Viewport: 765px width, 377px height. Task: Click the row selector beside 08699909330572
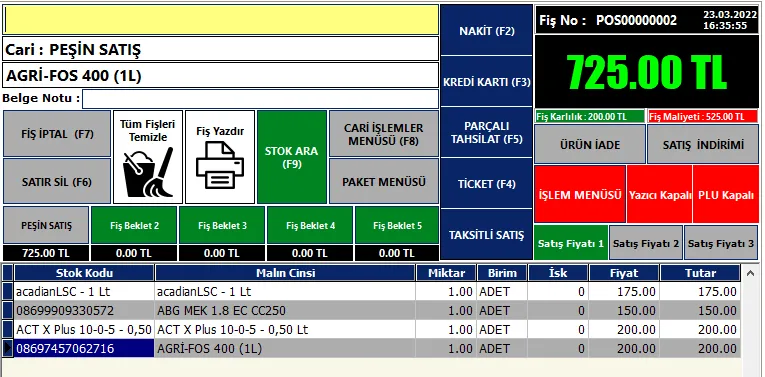[8, 310]
